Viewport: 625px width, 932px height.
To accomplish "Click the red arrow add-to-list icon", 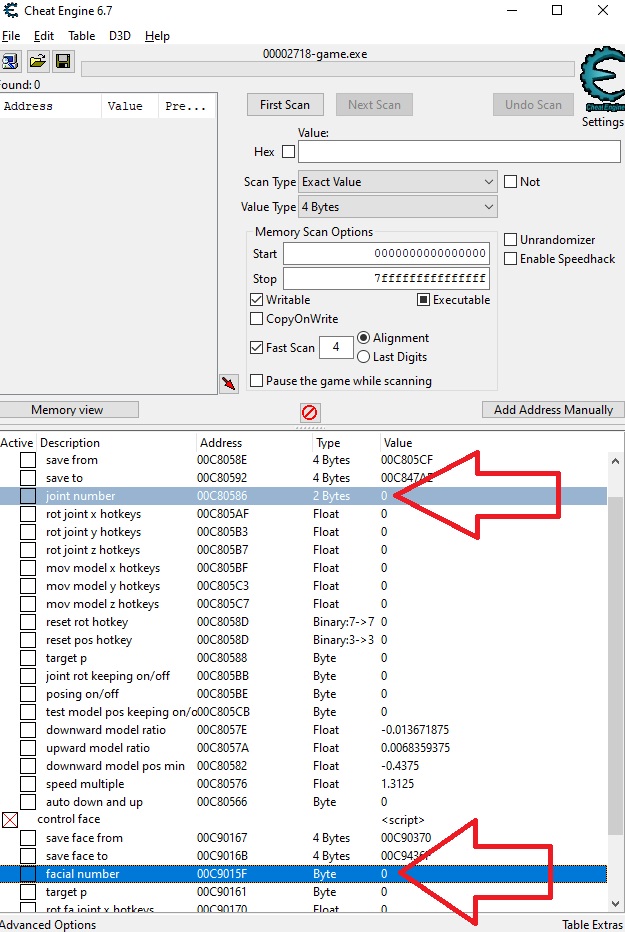I will pos(229,383).
